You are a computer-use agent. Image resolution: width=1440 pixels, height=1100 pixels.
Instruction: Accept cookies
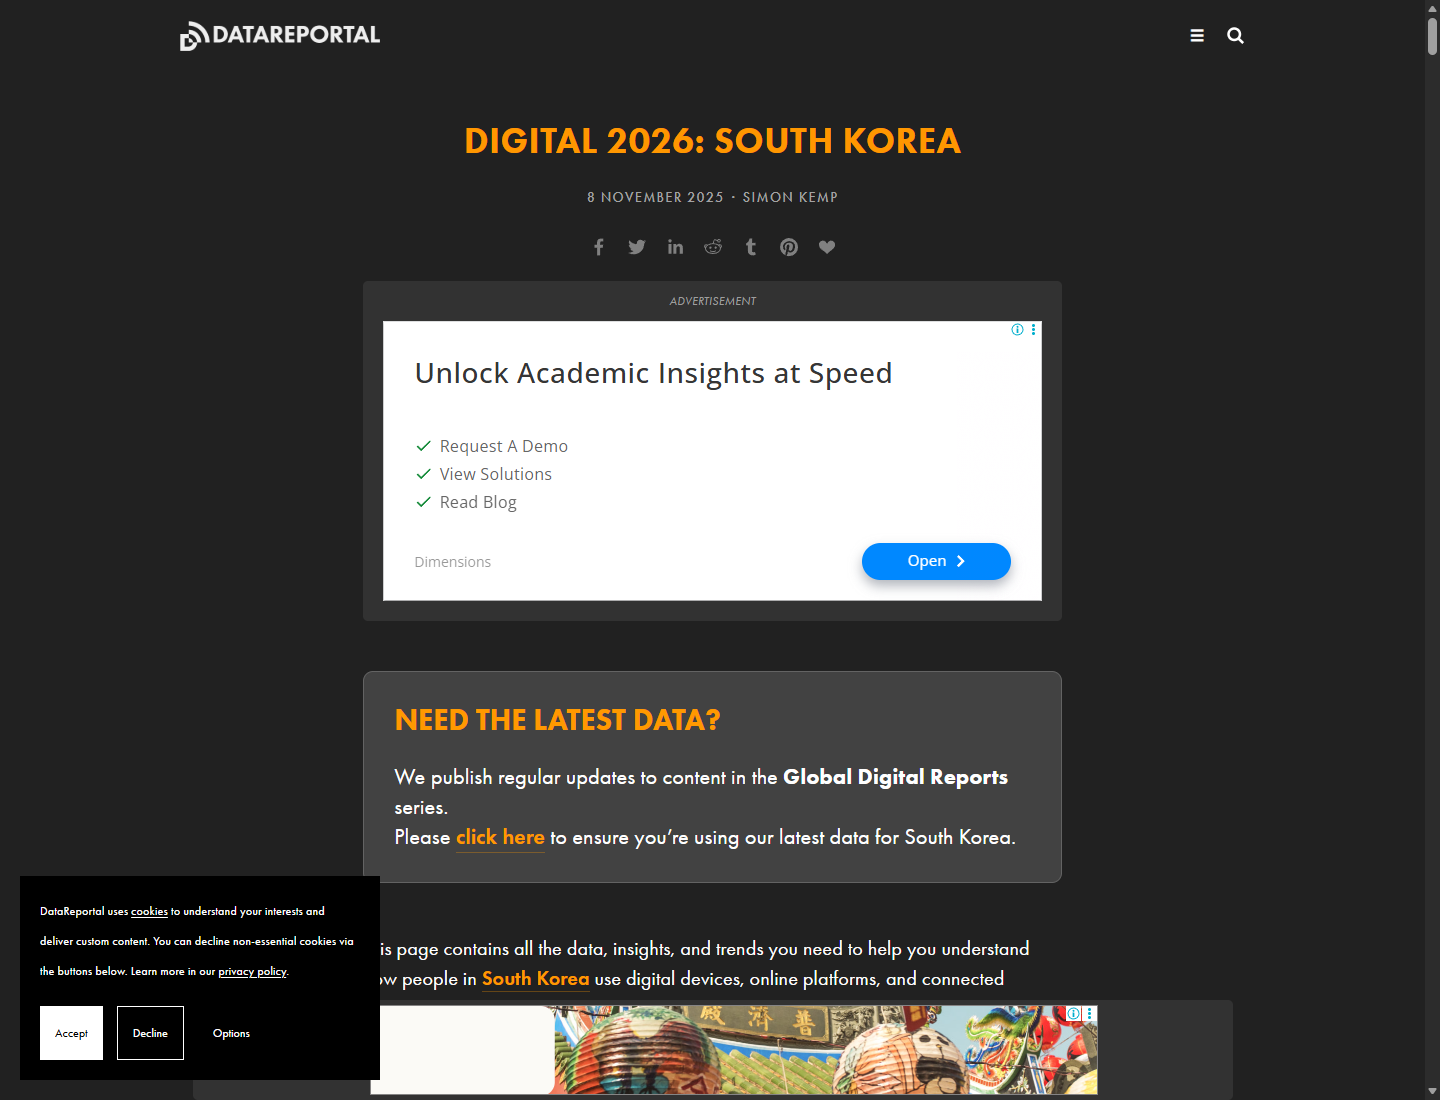click(71, 1033)
